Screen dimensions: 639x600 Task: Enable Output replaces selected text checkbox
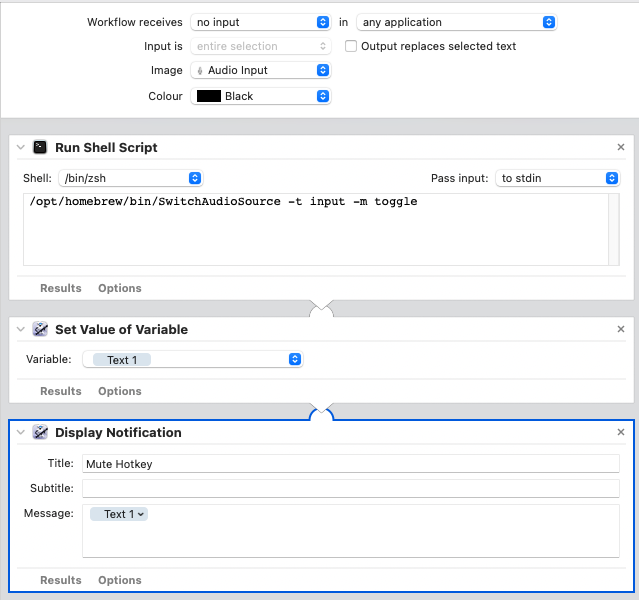pyautogui.click(x=351, y=46)
